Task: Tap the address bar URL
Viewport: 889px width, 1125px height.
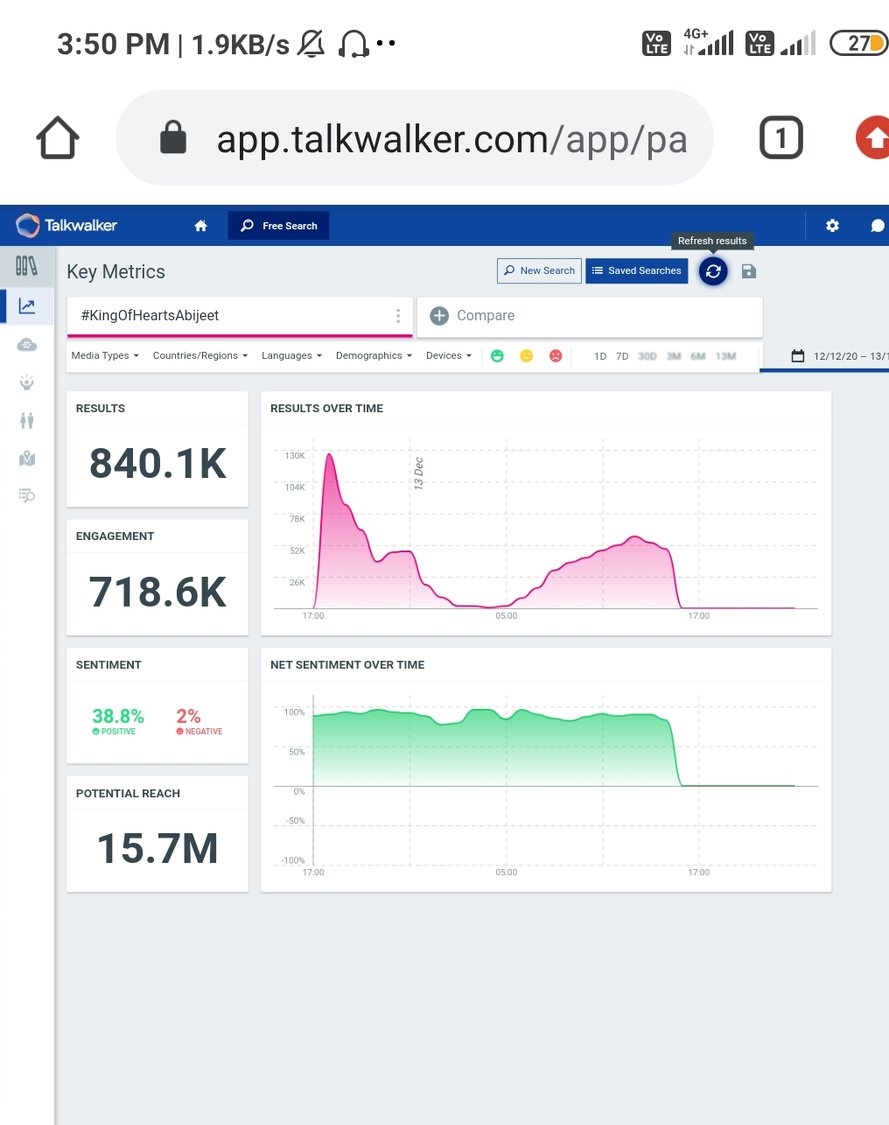Action: point(452,138)
